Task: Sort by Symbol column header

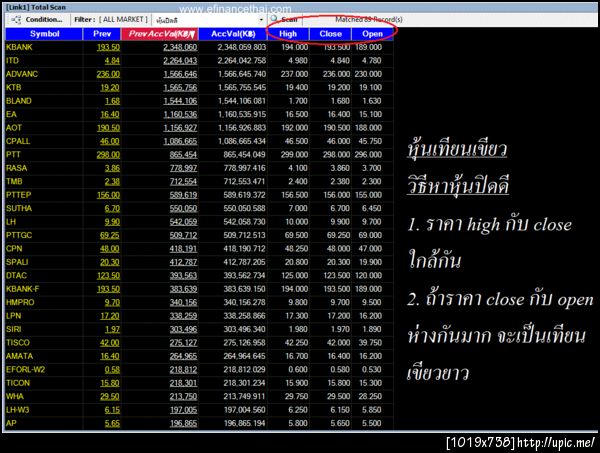Action: [44, 34]
